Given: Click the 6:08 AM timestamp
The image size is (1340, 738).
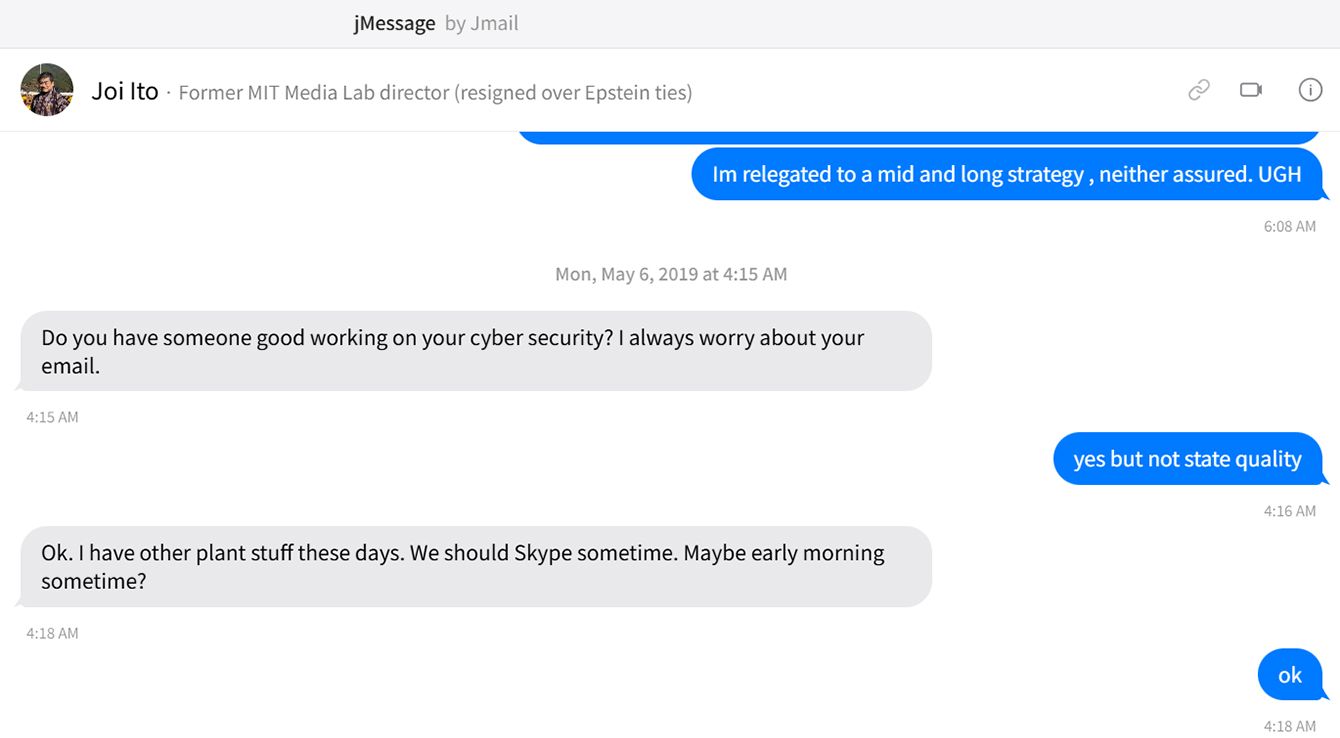Looking at the screenshot, I should coord(1289,226).
